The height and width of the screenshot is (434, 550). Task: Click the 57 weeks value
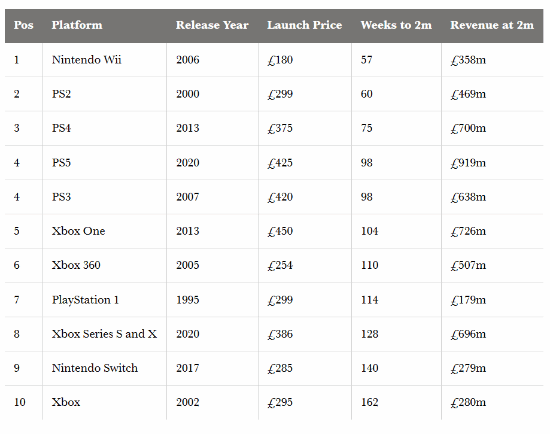click(x=367, y=60)
